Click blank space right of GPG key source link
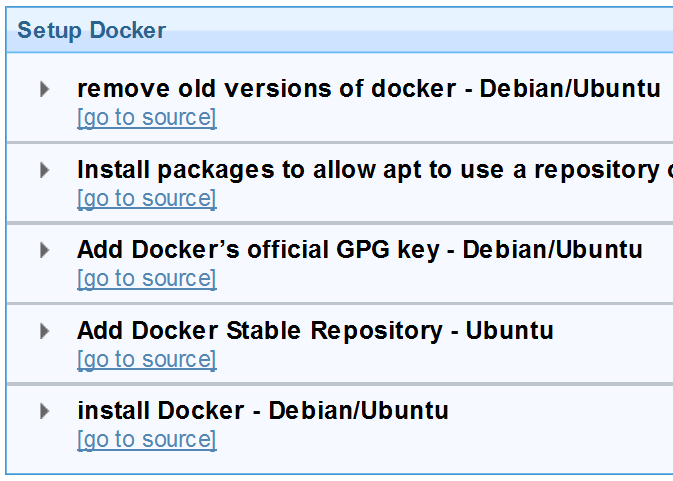 (442, 279)
